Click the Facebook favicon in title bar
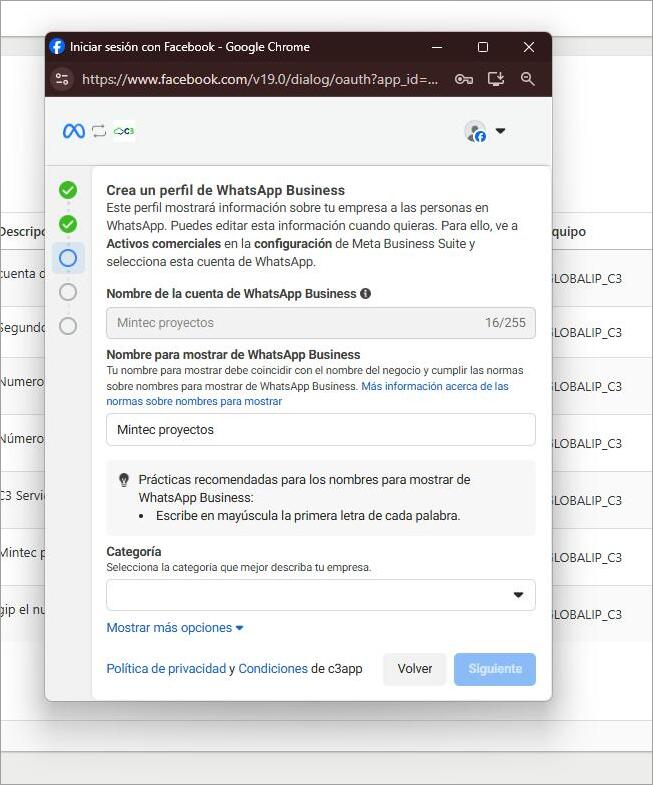 point(57,47)
